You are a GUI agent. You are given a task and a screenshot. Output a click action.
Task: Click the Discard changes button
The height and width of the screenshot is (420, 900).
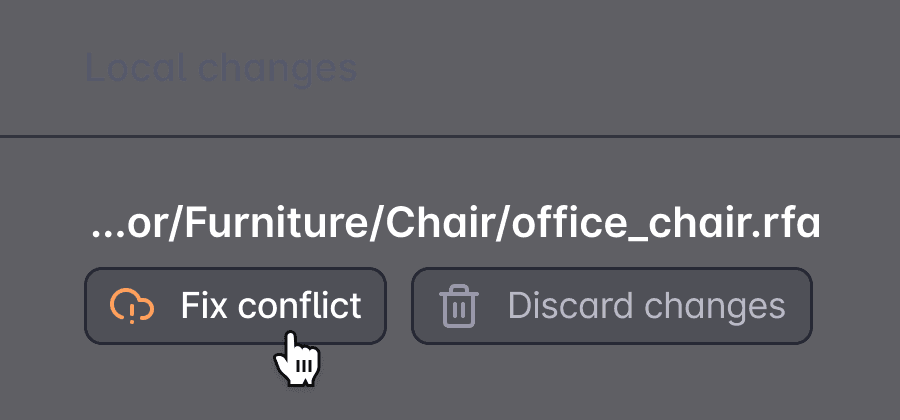pos(611,306)
